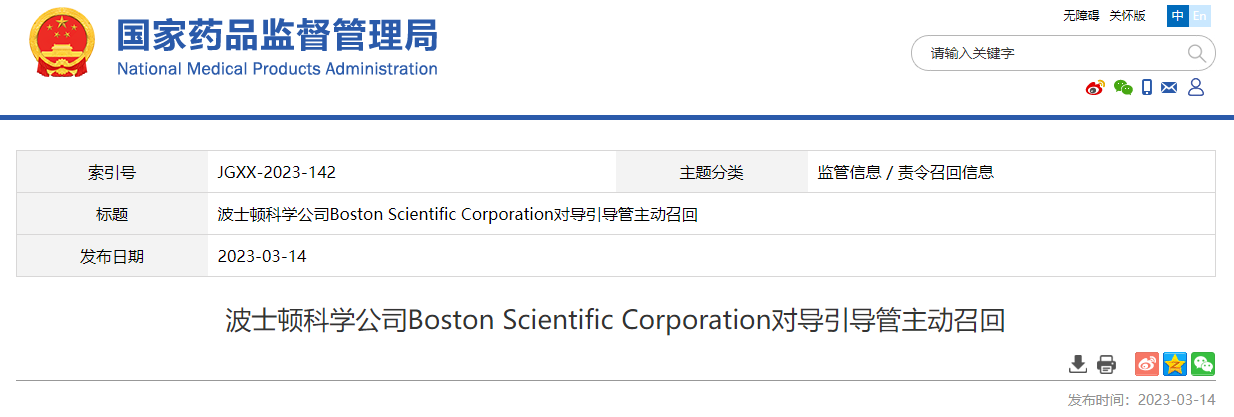Click the mobile phone icon
This screenshot has height=417, width=1234.
point(1147,88)
